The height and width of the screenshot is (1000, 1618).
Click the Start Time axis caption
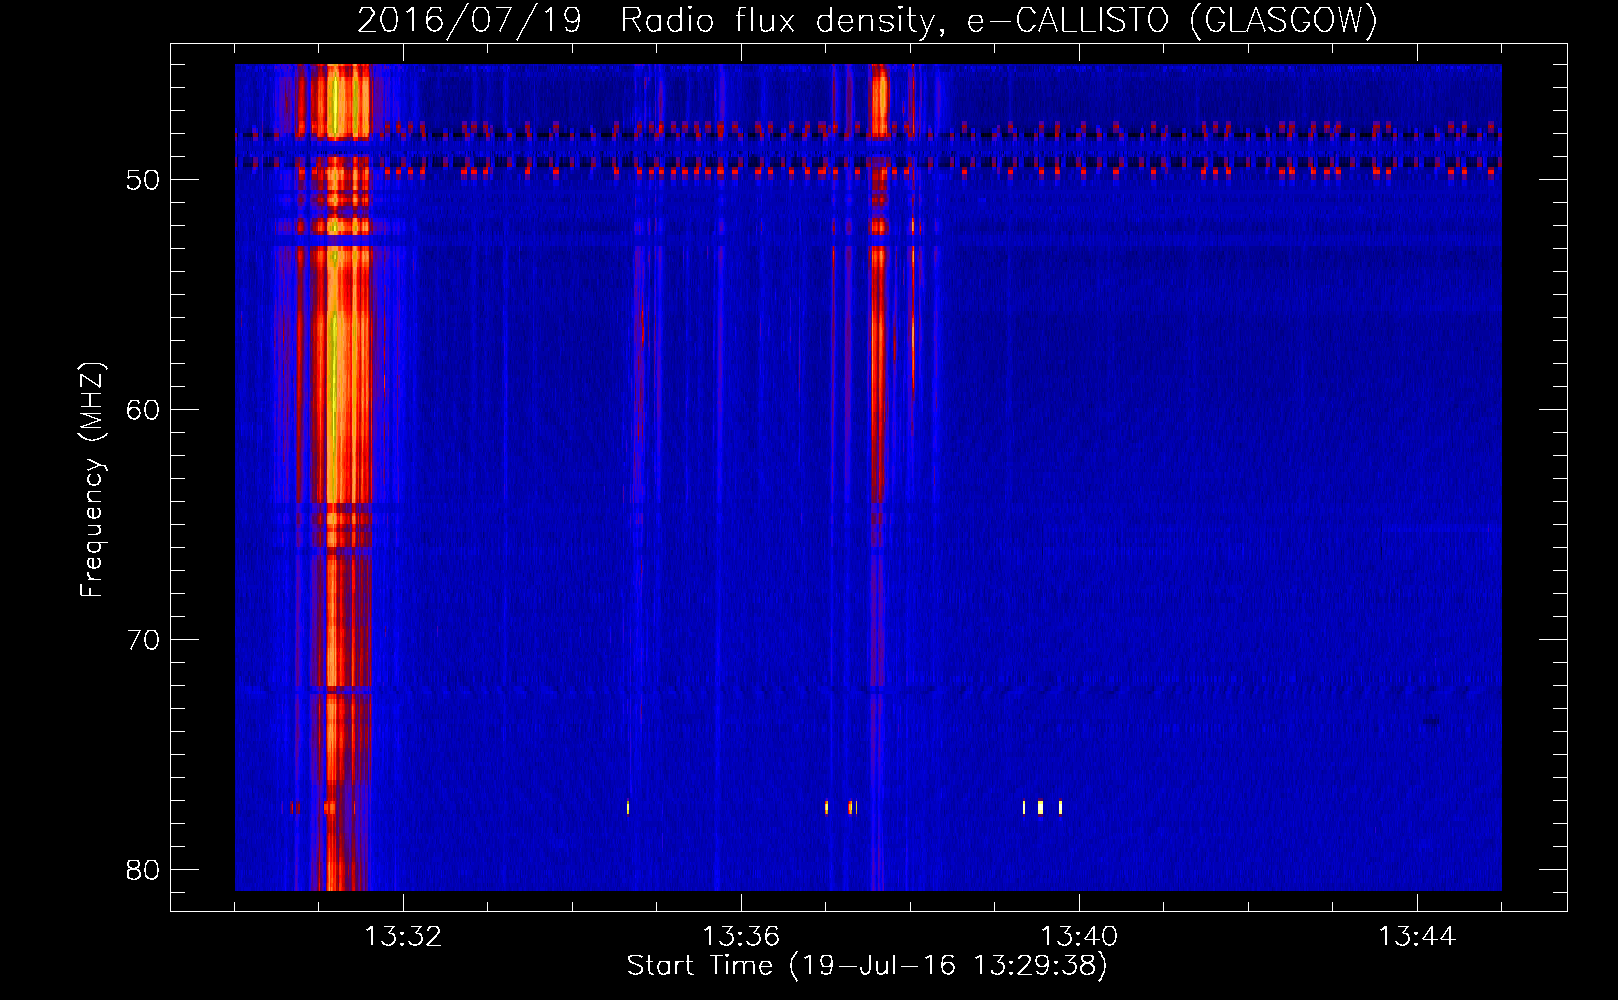pos(867,966)
